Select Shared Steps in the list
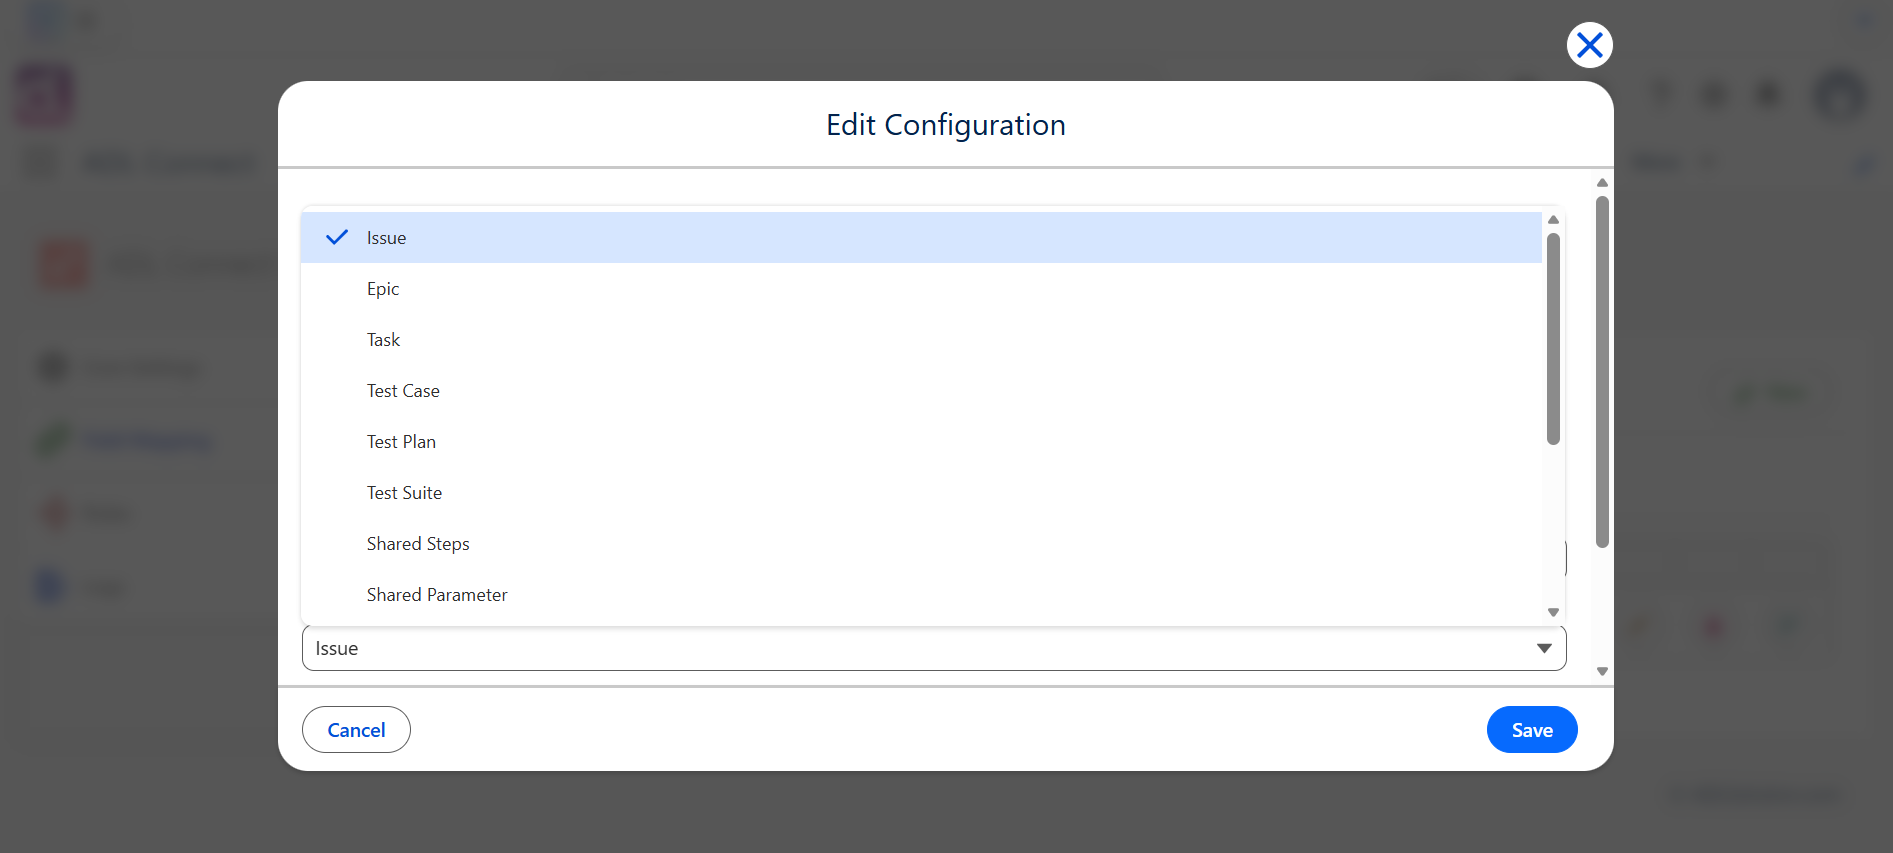Screen dimensions: 1893x853 coord(921,544)
